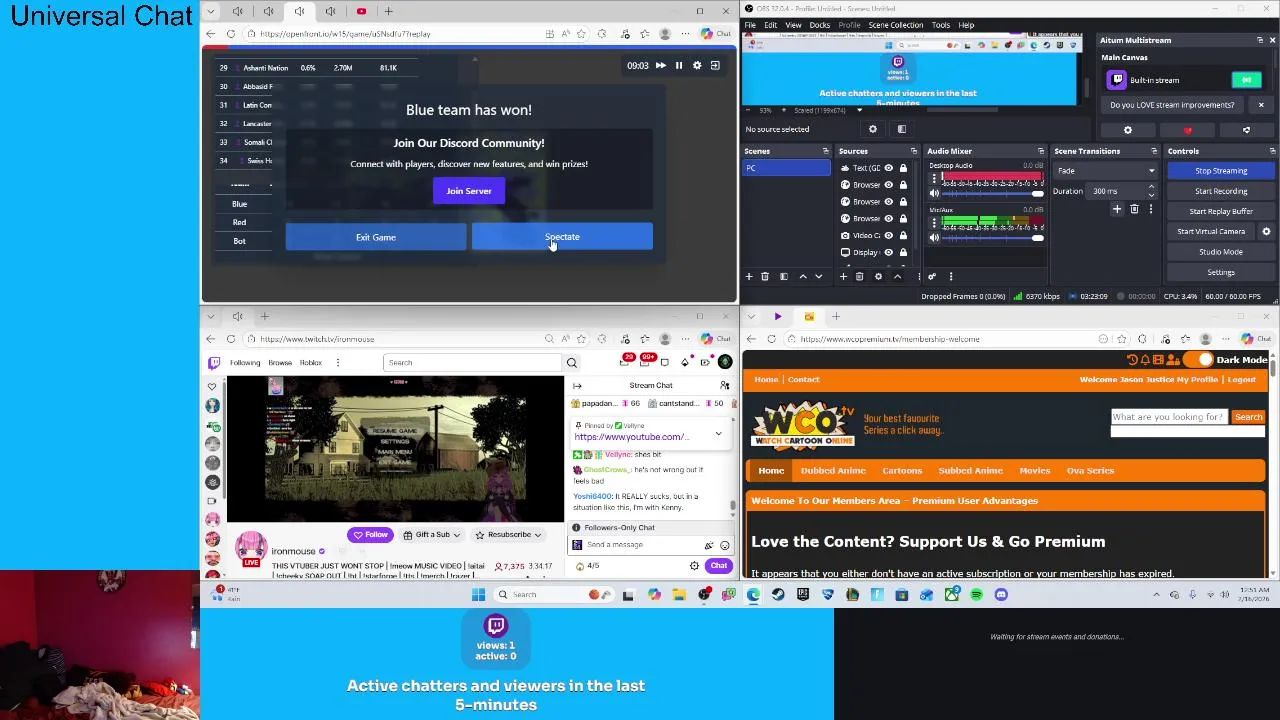Open the OBS Tools menu

click(x=941, y=25)
